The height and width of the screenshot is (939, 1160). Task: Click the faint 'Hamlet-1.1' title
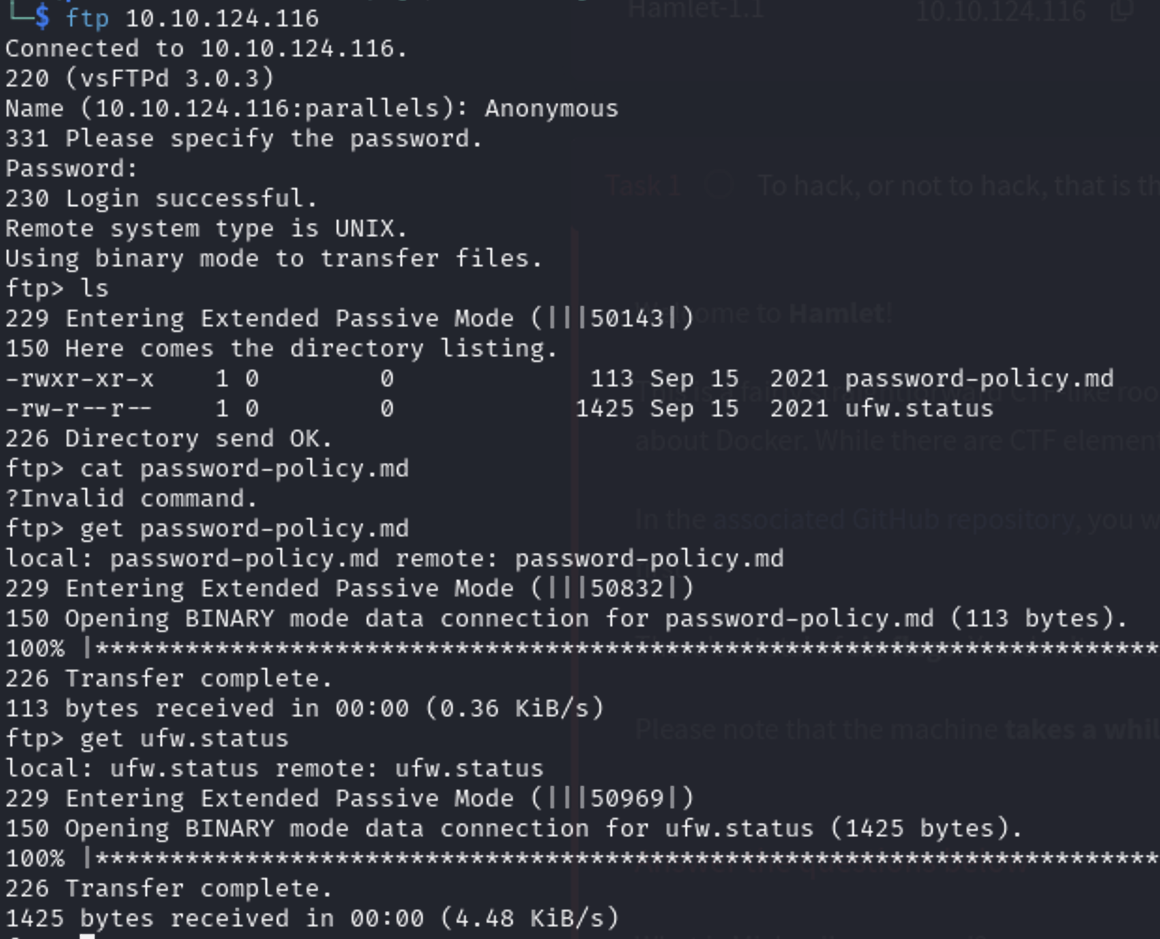pyautogui.click(x=696, y=11)
